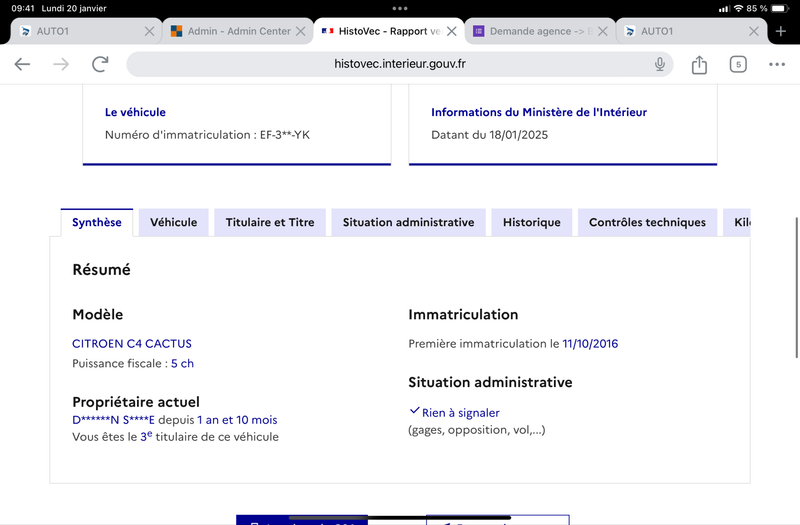Click the 1 an et 10 mois duration
The width and height of the screenshot is (800, 525).
pyautogui.click(x=237, y=420)
